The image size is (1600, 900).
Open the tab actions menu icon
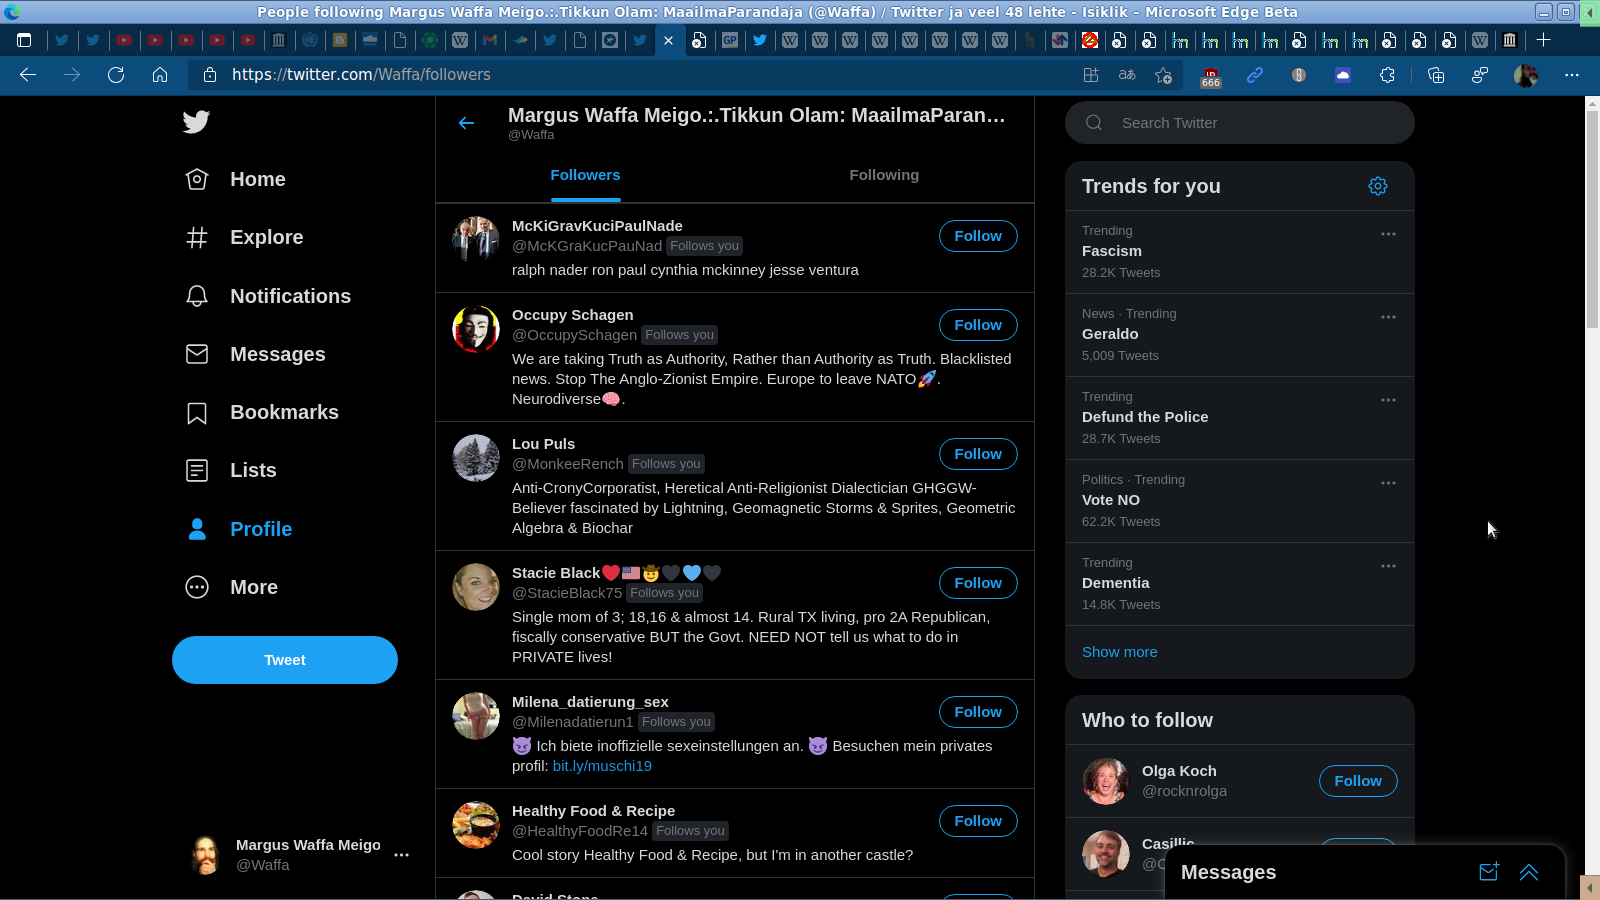(x=24, y=40)
